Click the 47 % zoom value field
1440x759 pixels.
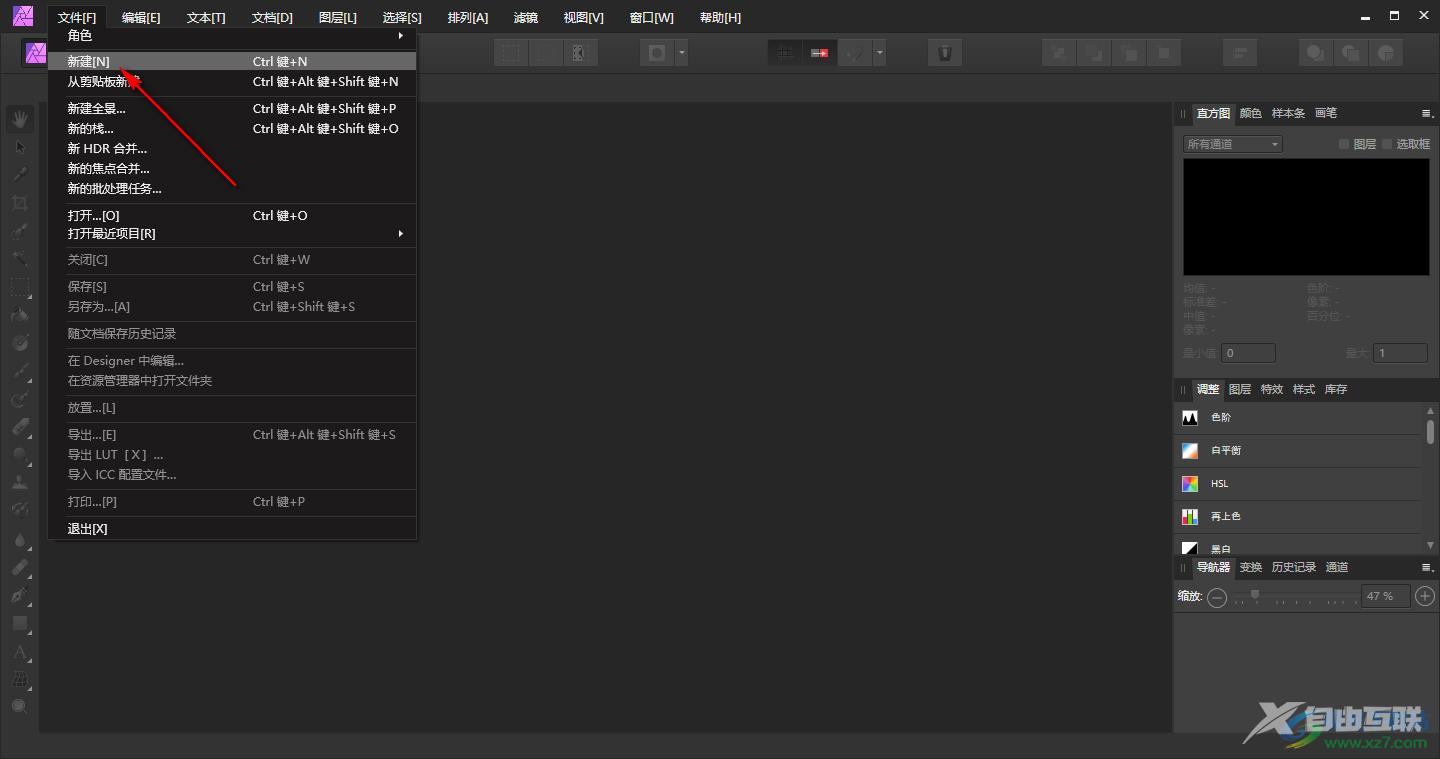coord(1386,596)
